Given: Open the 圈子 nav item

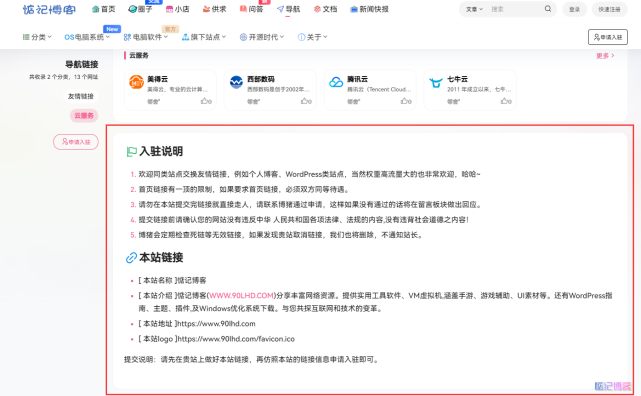Looking at the screenshot, I should point(140,9).
